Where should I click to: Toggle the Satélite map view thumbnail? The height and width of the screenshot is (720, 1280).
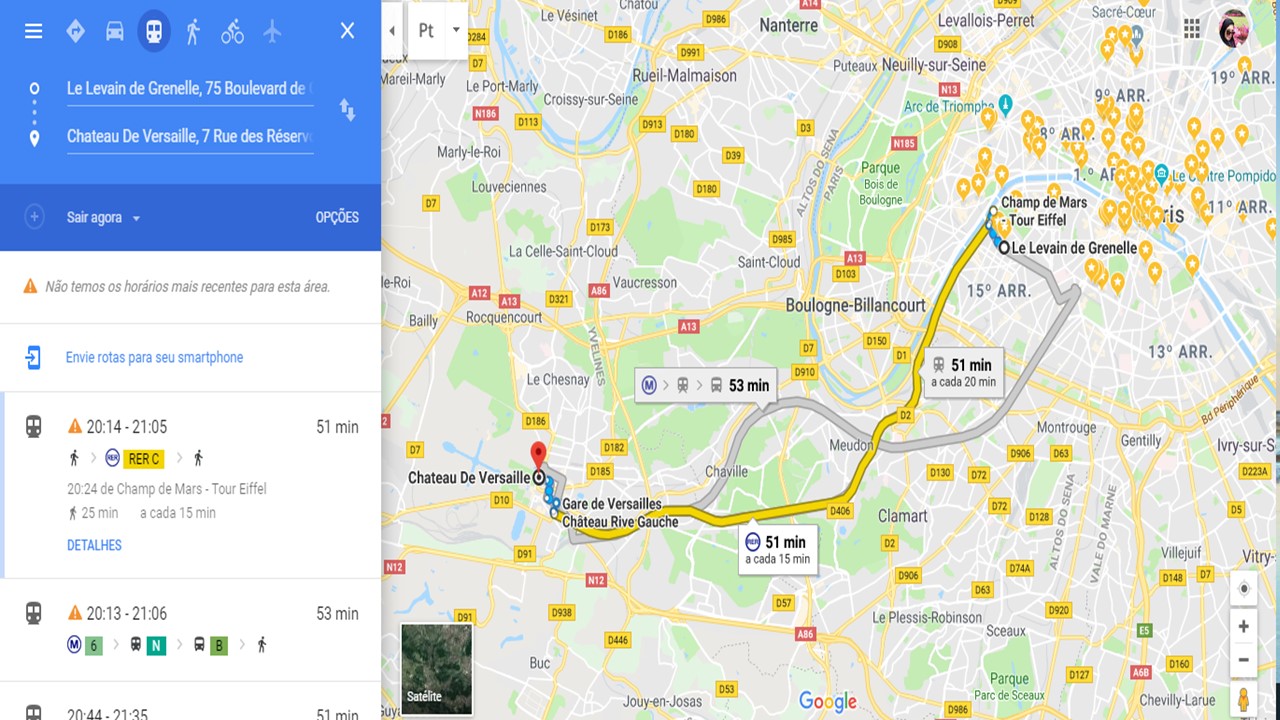click(x=436, y=669)
